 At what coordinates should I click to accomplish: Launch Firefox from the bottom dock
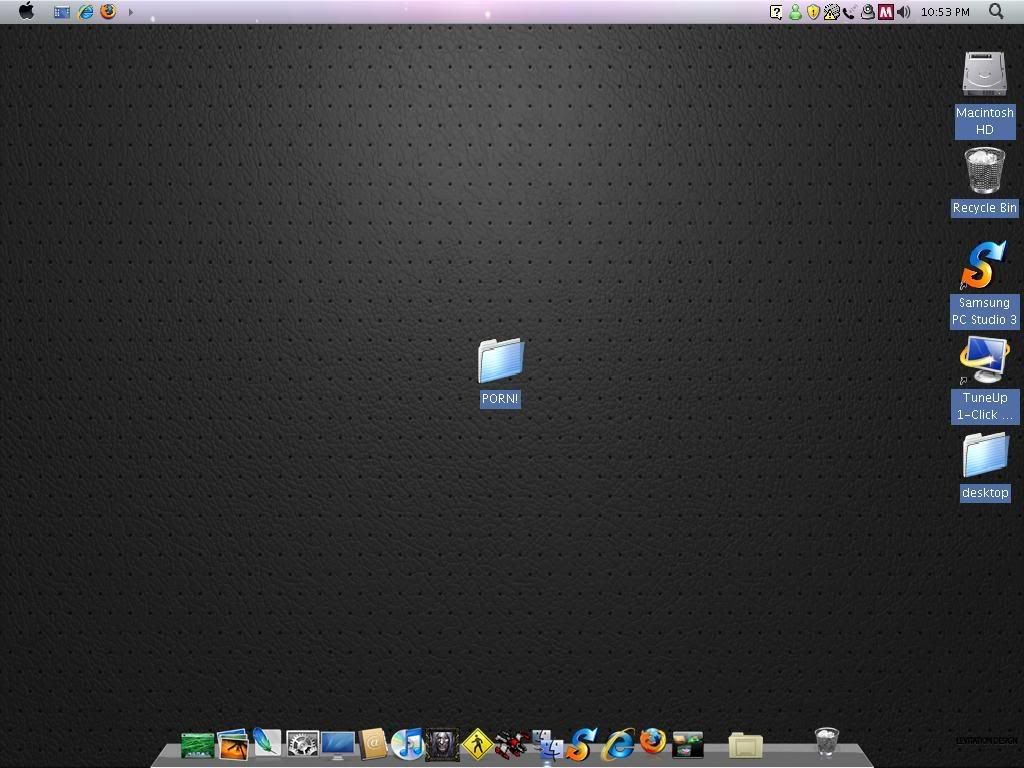(653, 742)
